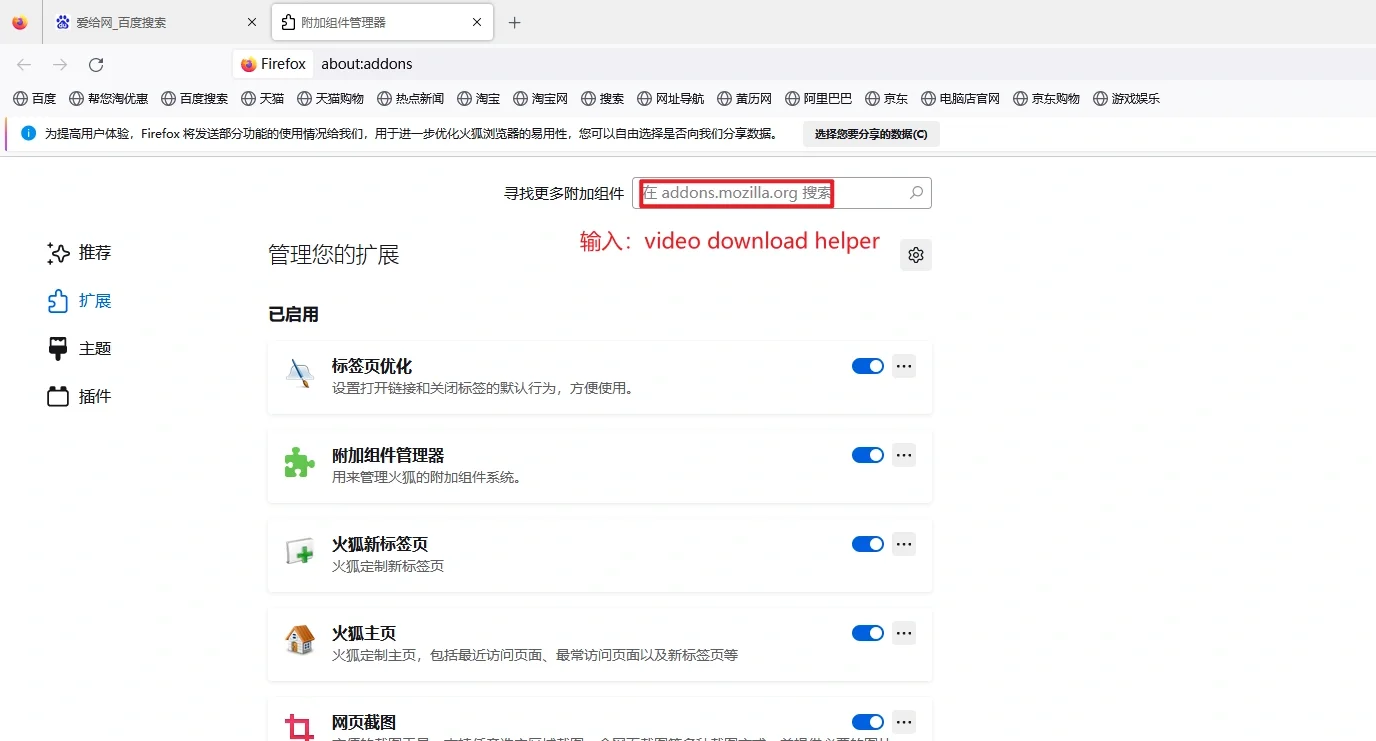This screenshot has width=1376, height=741.
Task: Open the 天猫 bookmark
Action: [263, 98]
